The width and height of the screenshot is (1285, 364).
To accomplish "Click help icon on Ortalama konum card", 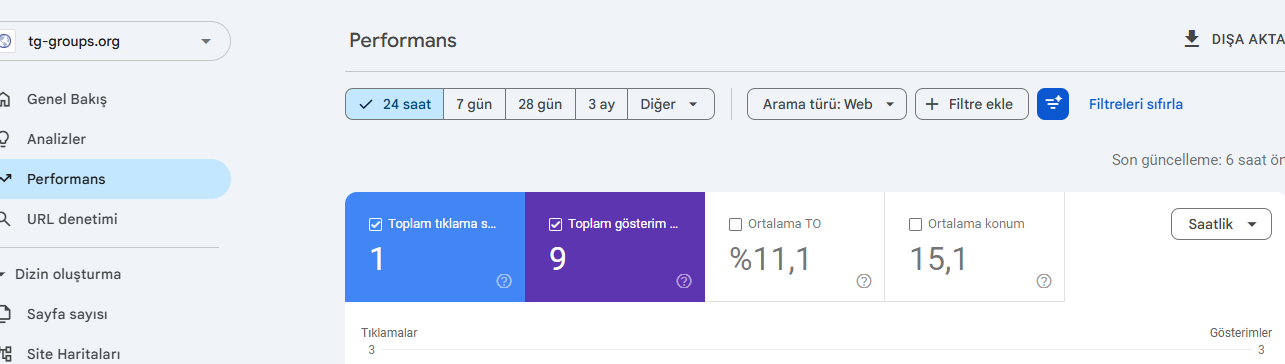I will point(1044,281).
